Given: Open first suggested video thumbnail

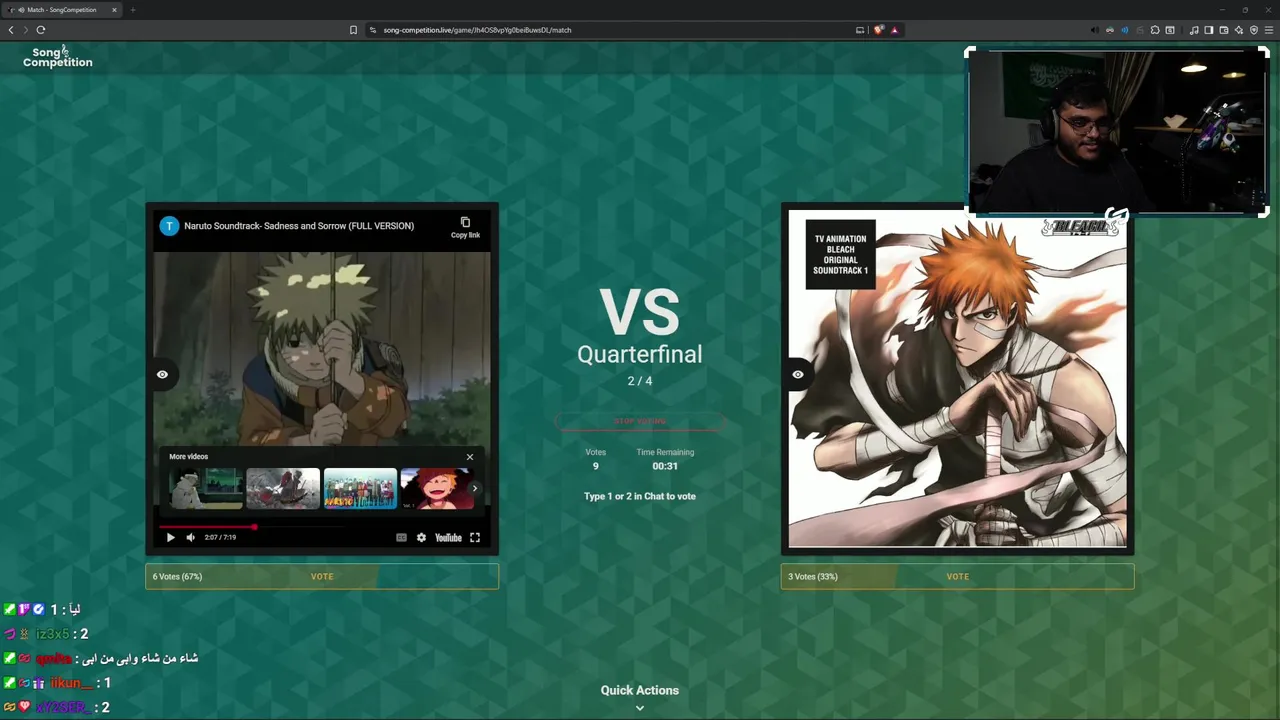Looking at the screenshot, I should click(207, 489).
